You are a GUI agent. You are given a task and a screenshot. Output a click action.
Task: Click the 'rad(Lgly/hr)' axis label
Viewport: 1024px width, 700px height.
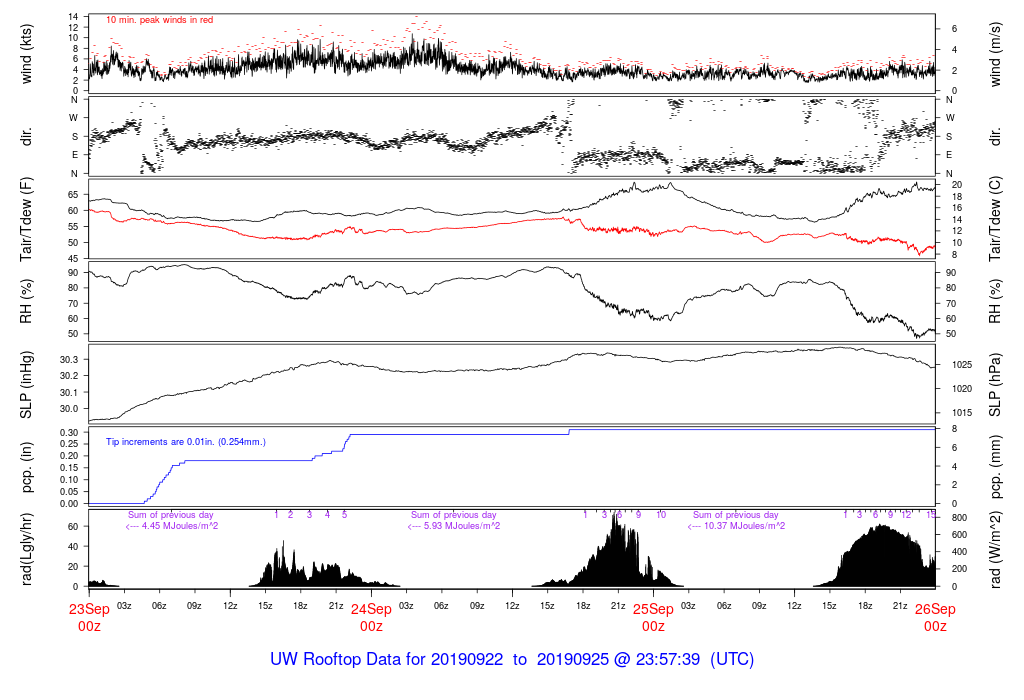point(26,549)
